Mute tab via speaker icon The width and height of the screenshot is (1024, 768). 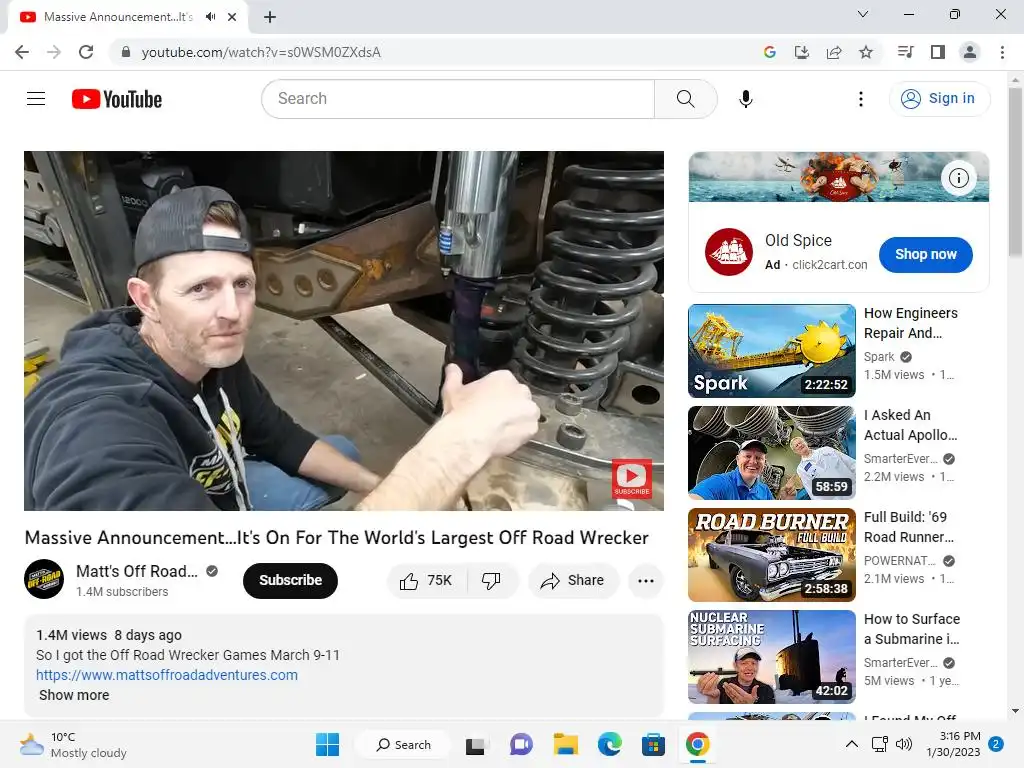pos(210,17)
